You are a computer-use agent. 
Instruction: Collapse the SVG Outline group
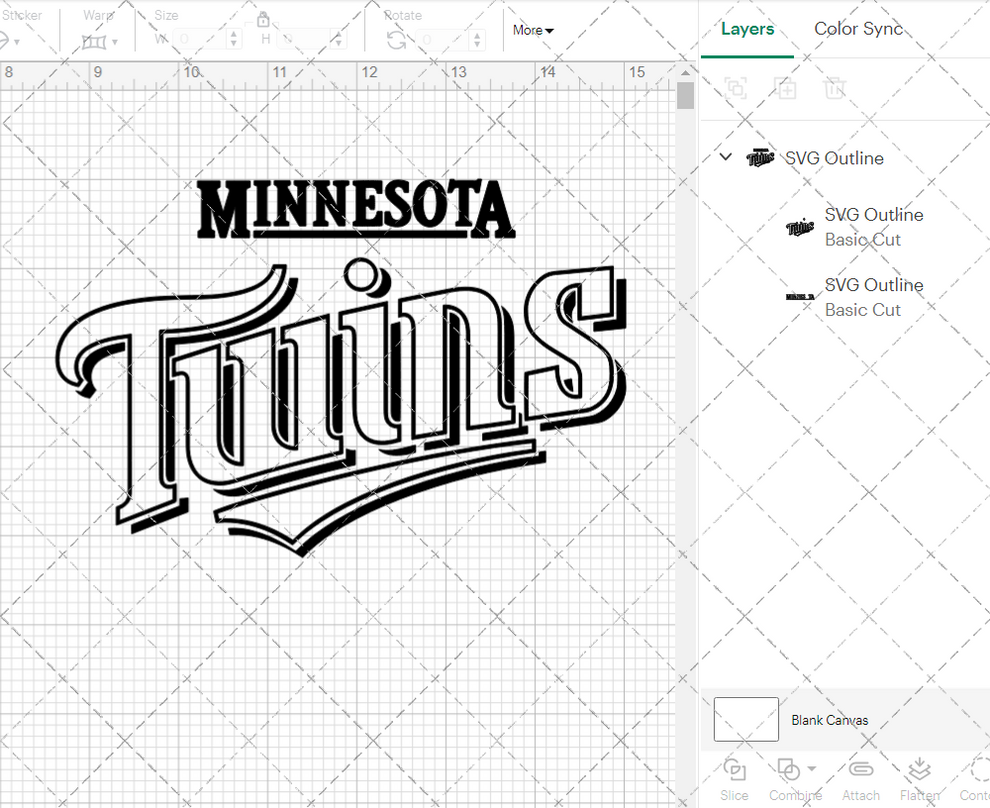tap(725, 157)
